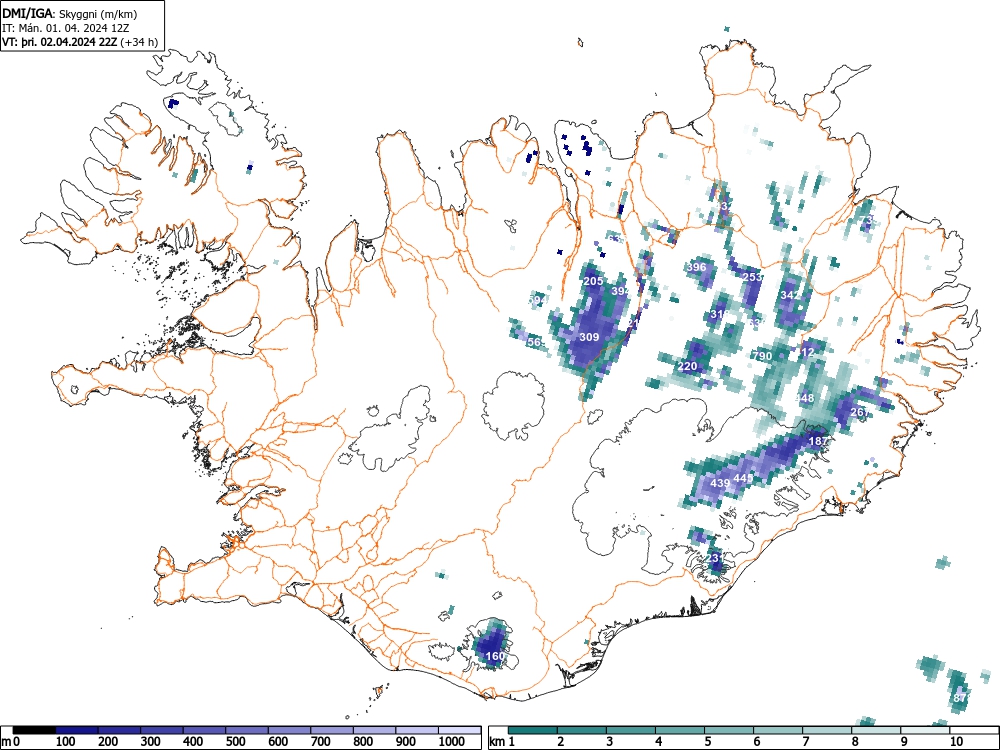Click the map value label 87 offshore

(x=960, y=698)
